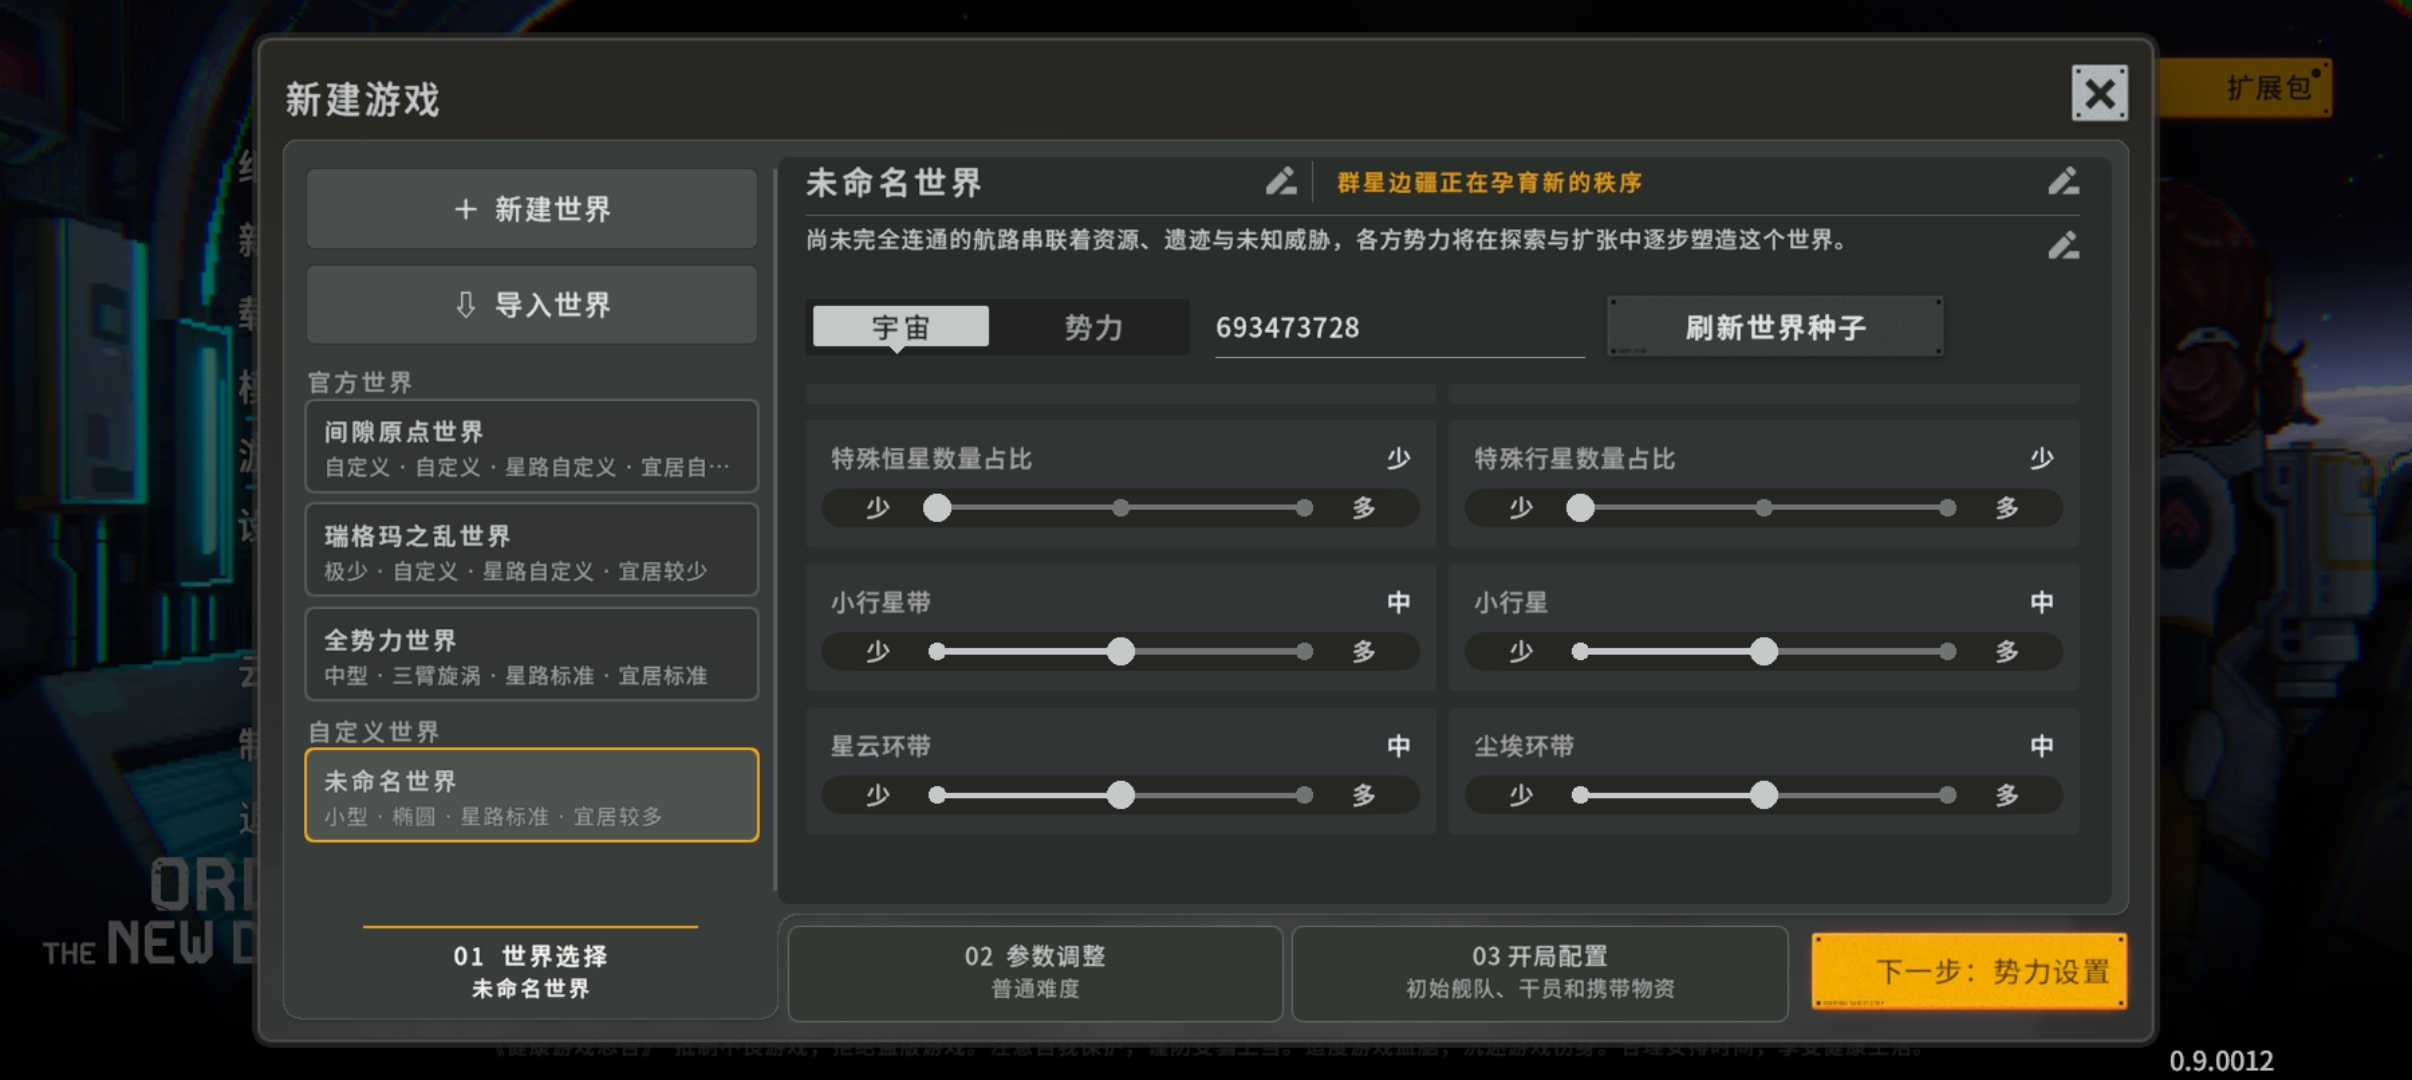Set 特殊行星数量占比 slider to middle stop
The image size is (2412, 1080).
1764,508
